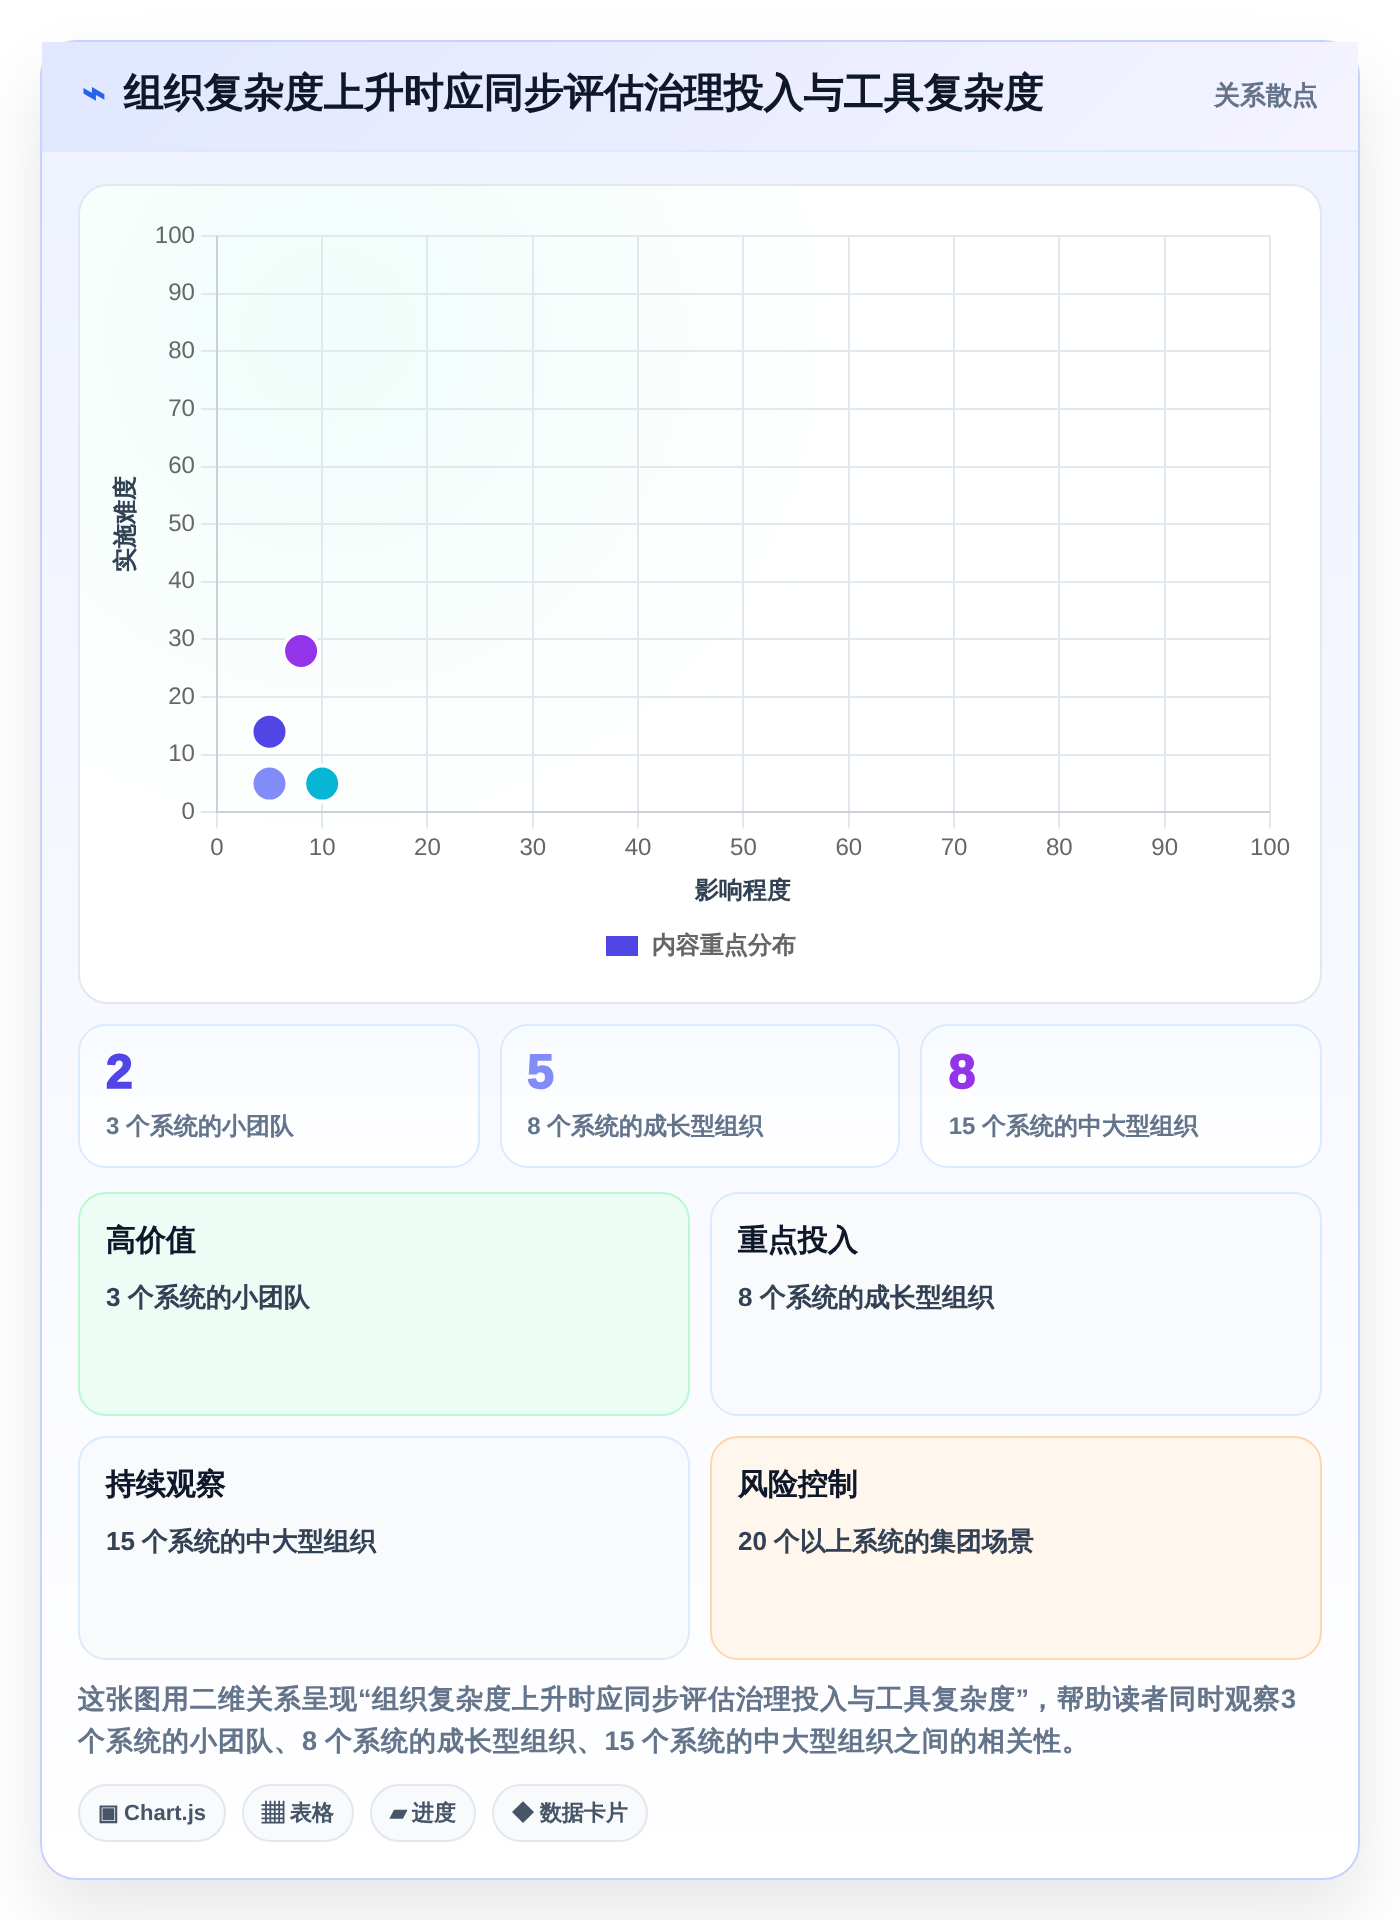Viewport: 1400px width, 1920px height.
Task: Click the 实施难度 y-axis title
Action: point(125,524)
